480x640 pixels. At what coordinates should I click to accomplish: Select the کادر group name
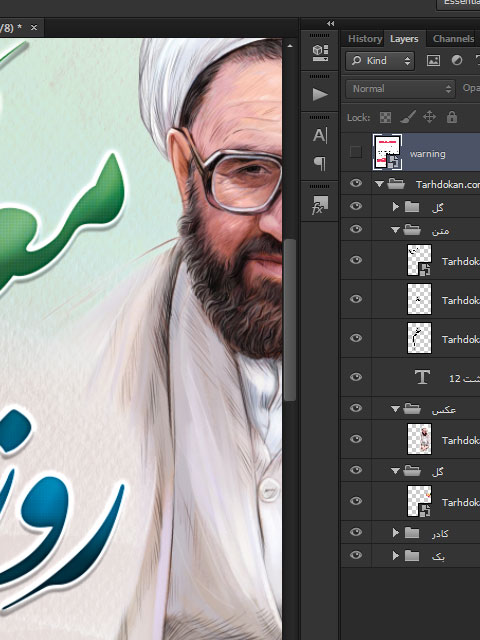(440, 533)
